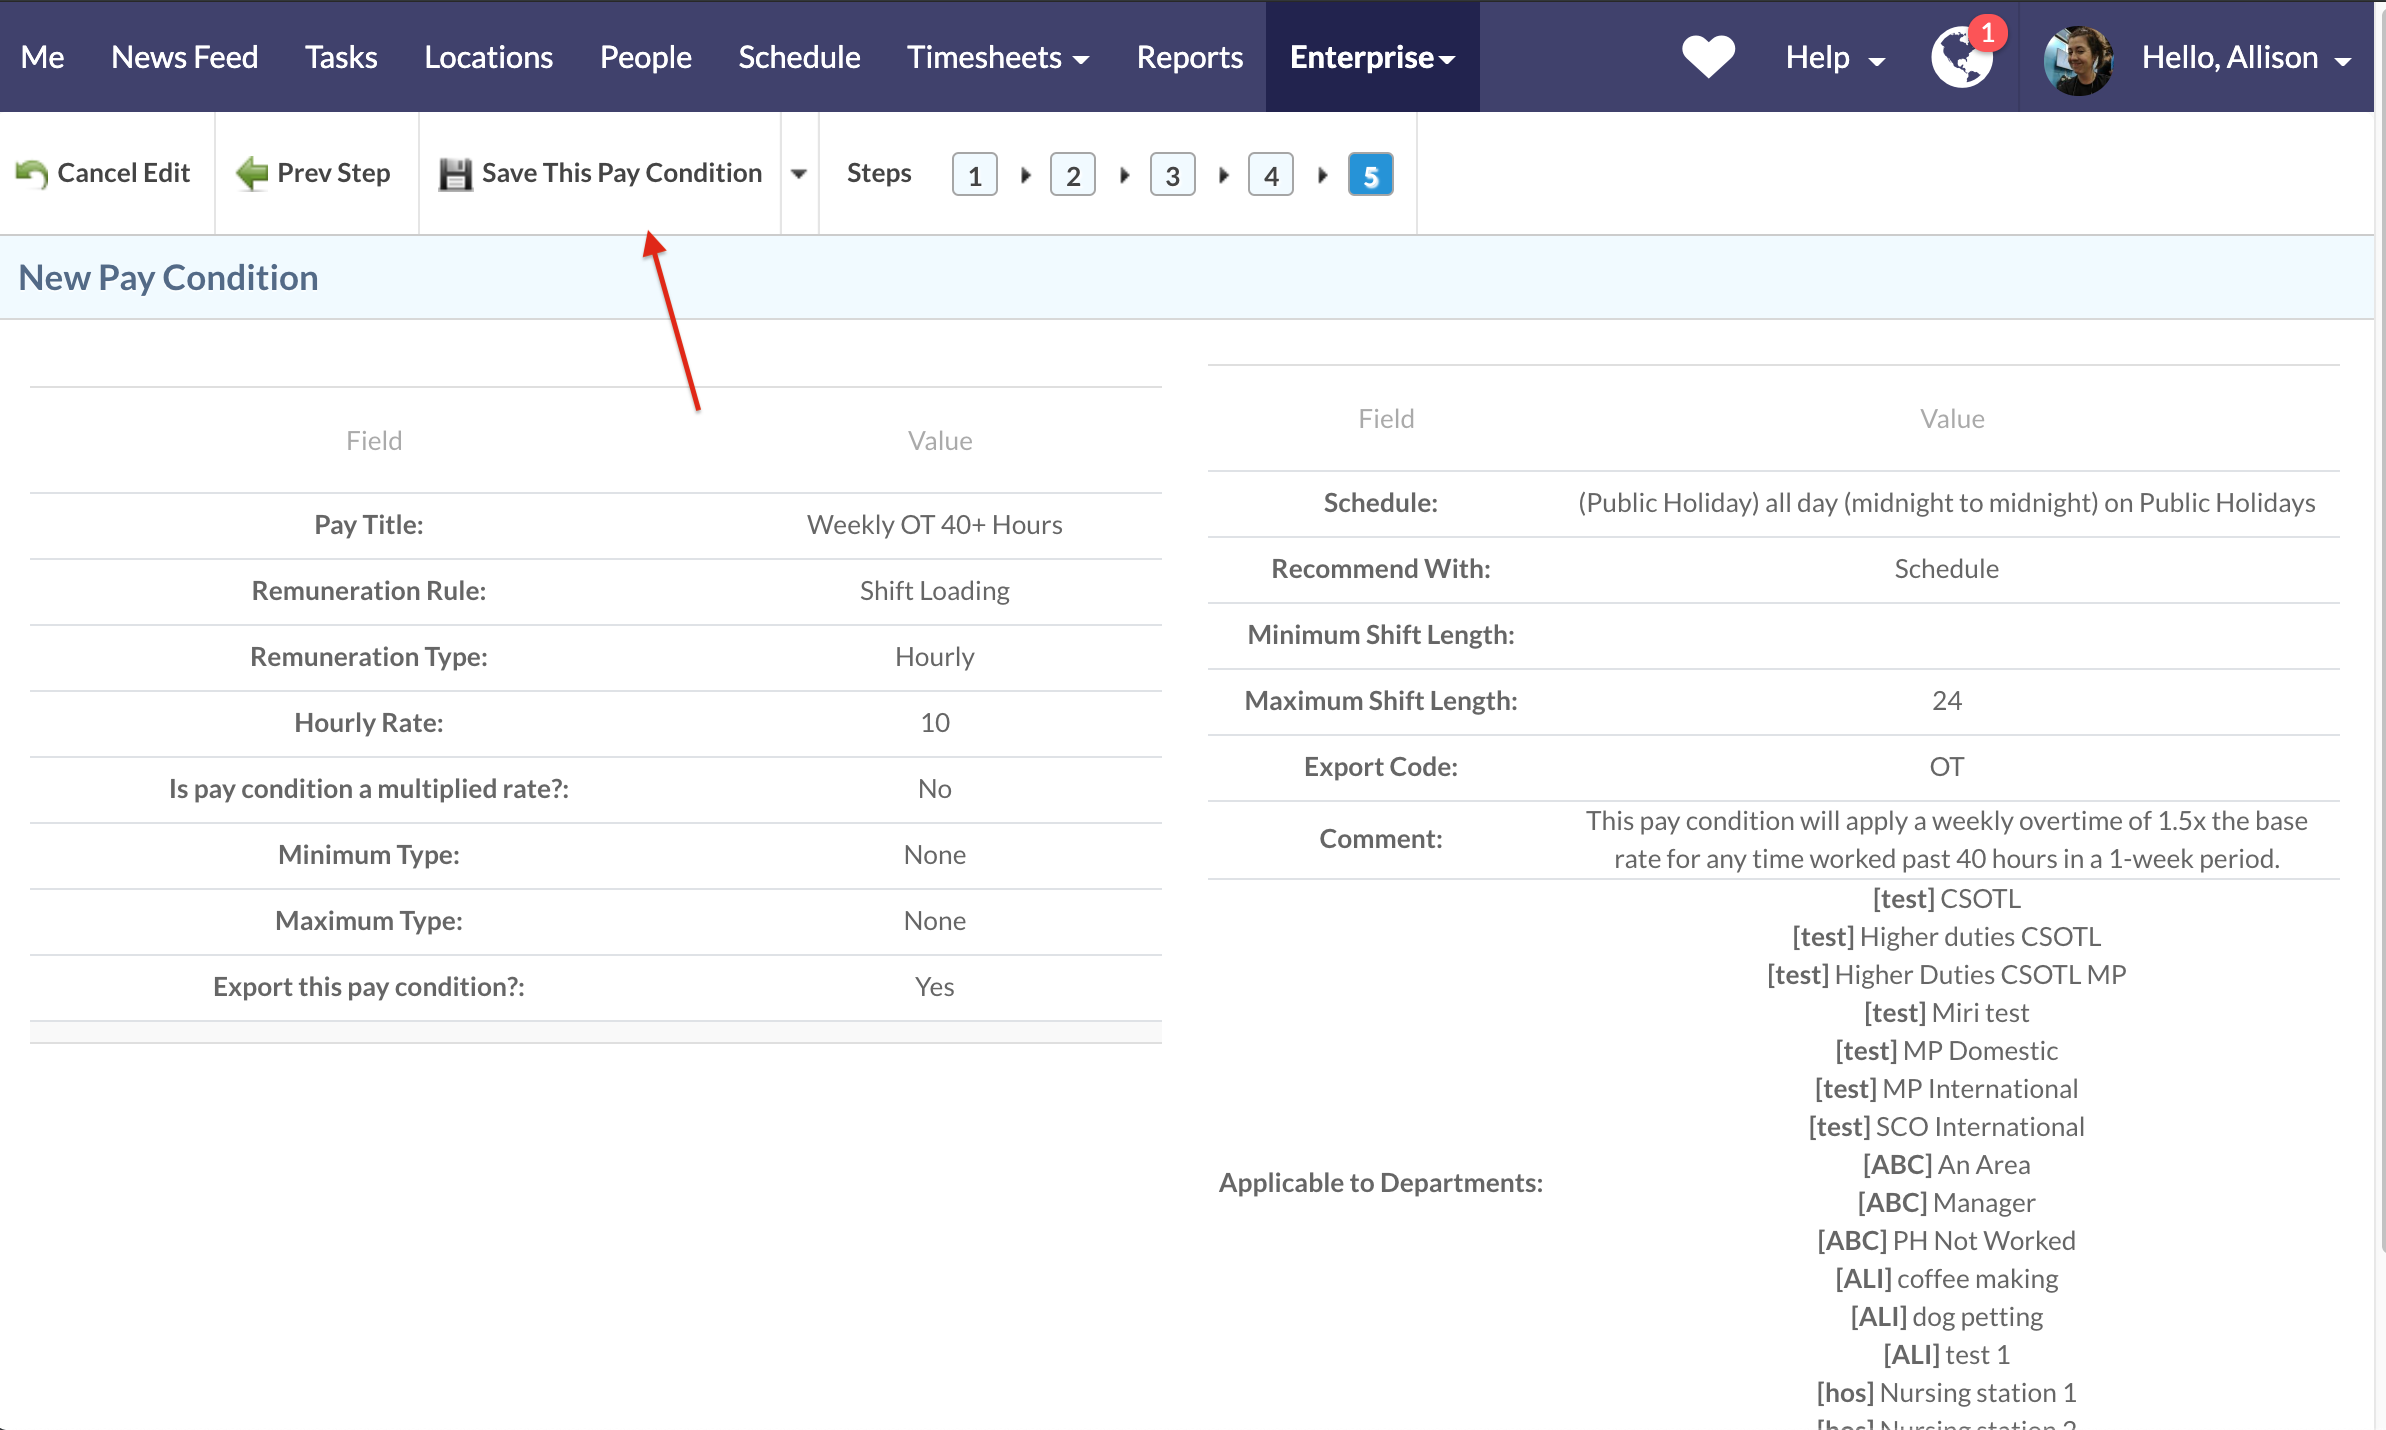2386x1430 pixels.
Task: Select step 3 in Steps
Action: (1172, 175)
